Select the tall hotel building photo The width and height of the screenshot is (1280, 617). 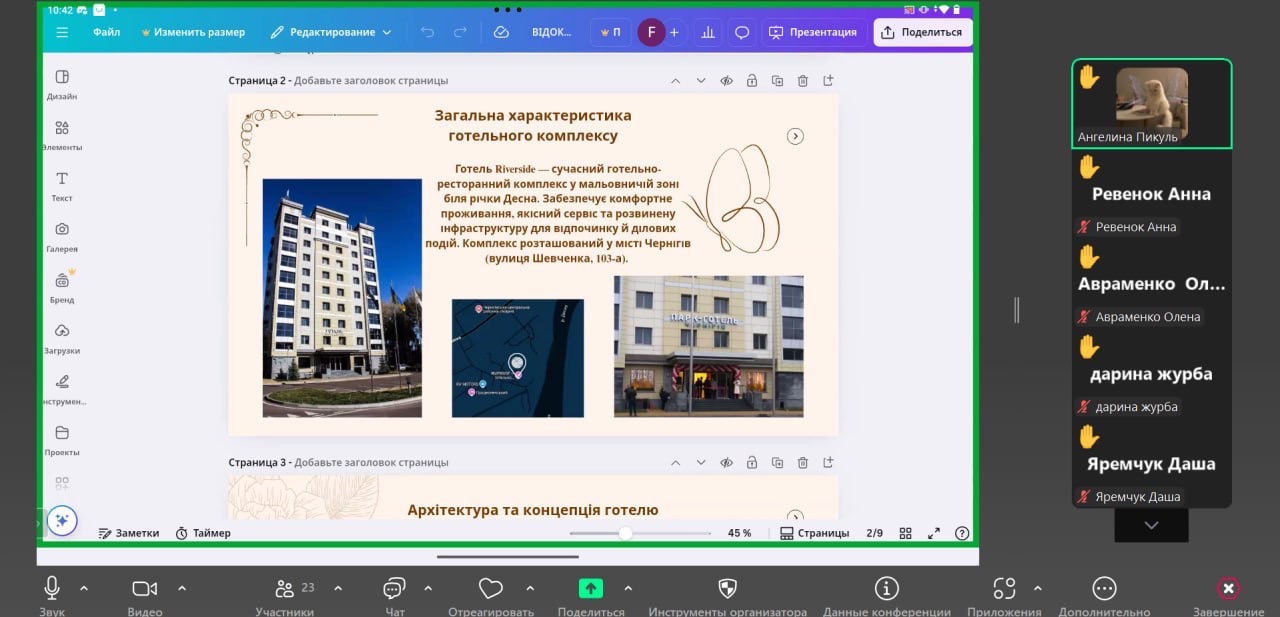coord(342,298)
